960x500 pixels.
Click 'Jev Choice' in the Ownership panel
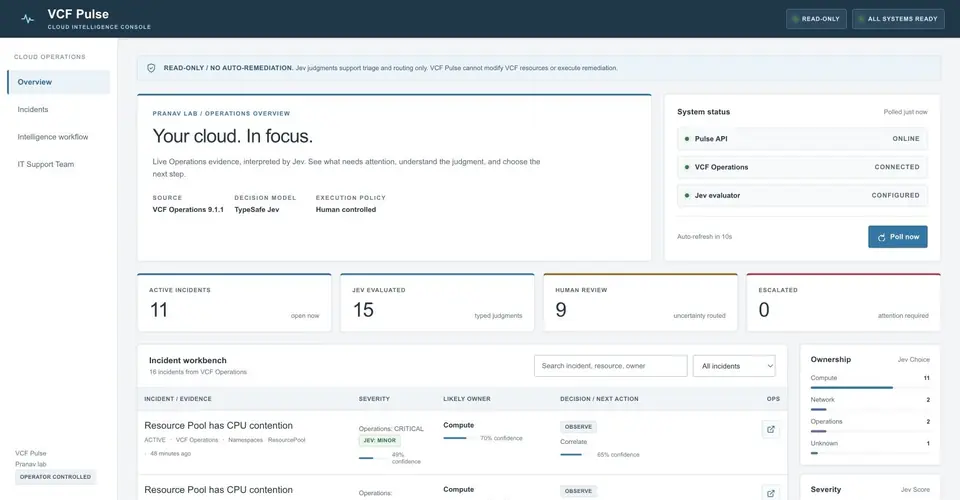(x=913, y=360)
